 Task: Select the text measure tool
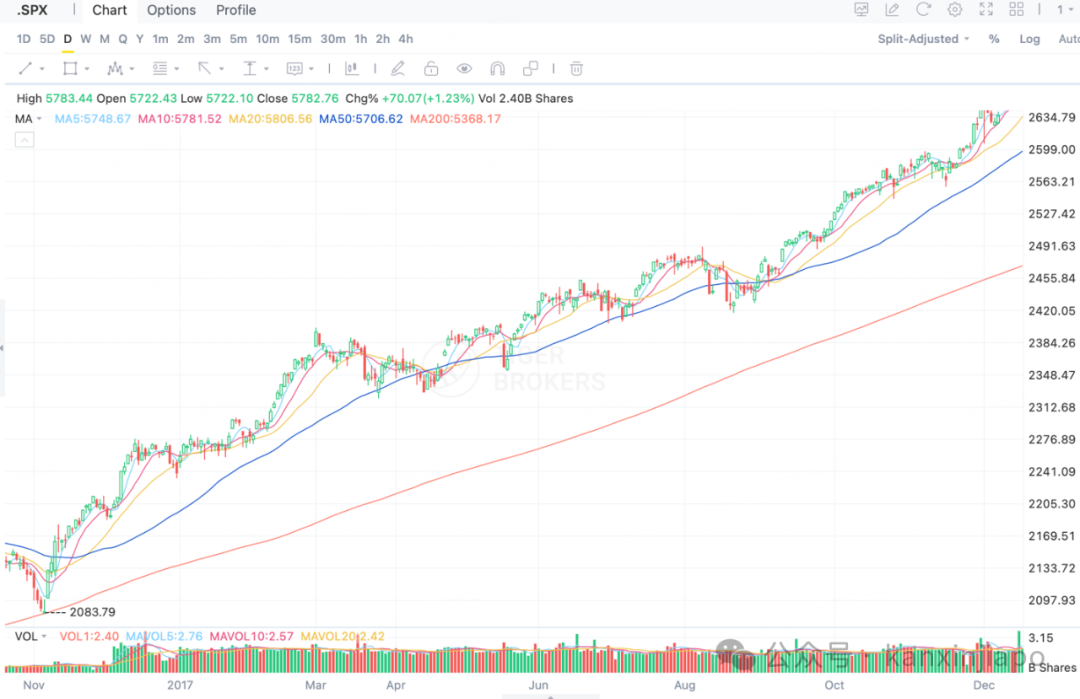pos(249,68)
